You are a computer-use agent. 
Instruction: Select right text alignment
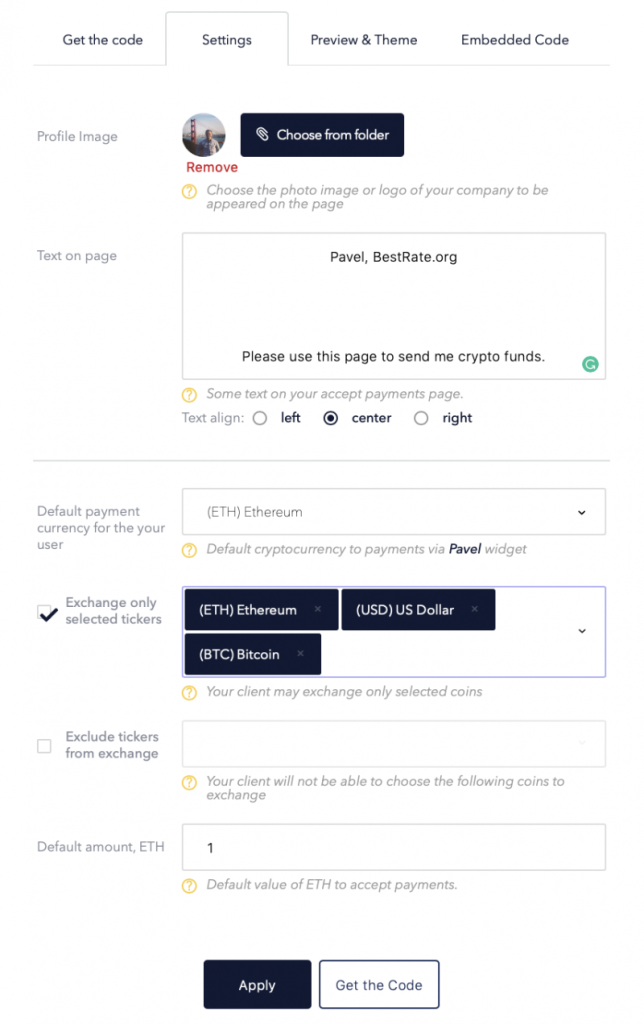[x=421, y=418]
